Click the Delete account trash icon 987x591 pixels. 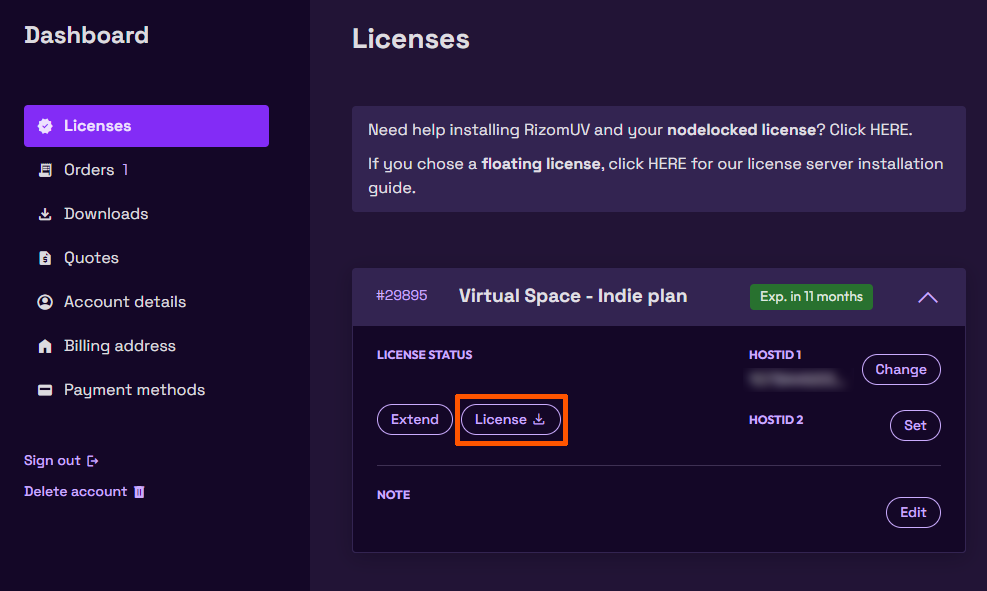[x=139, y=492]
